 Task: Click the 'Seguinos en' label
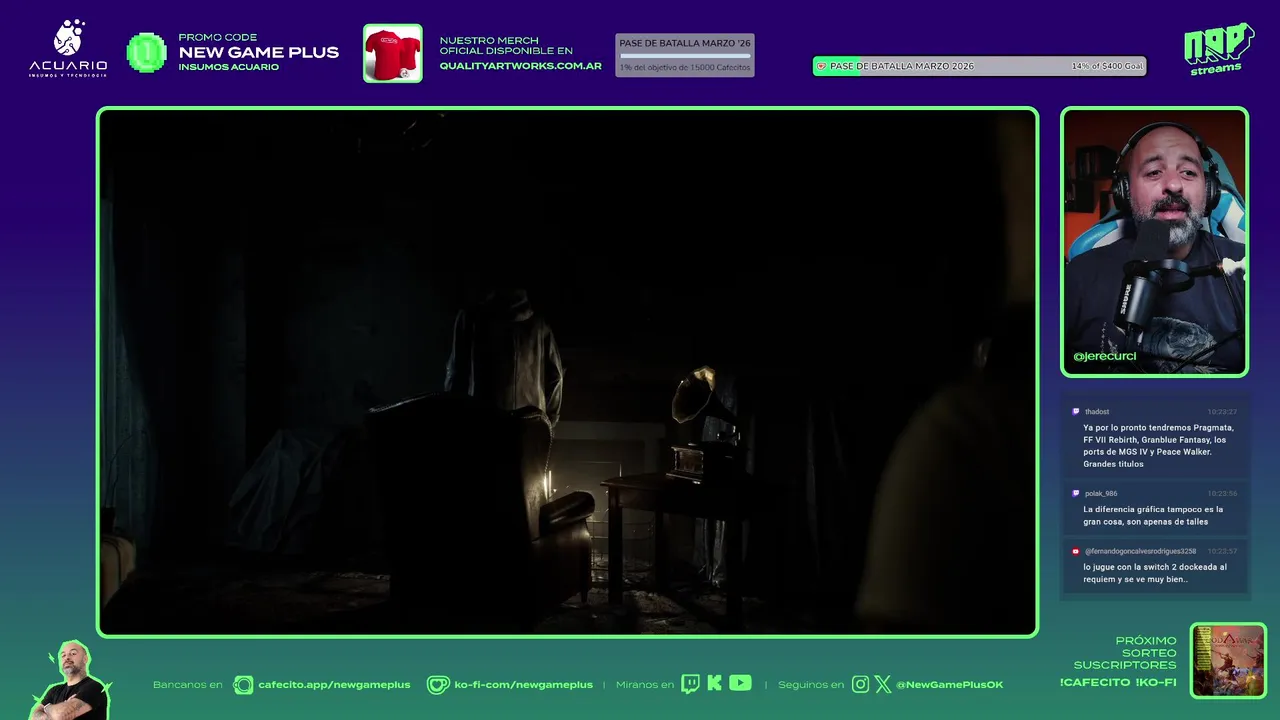point(811,685)
